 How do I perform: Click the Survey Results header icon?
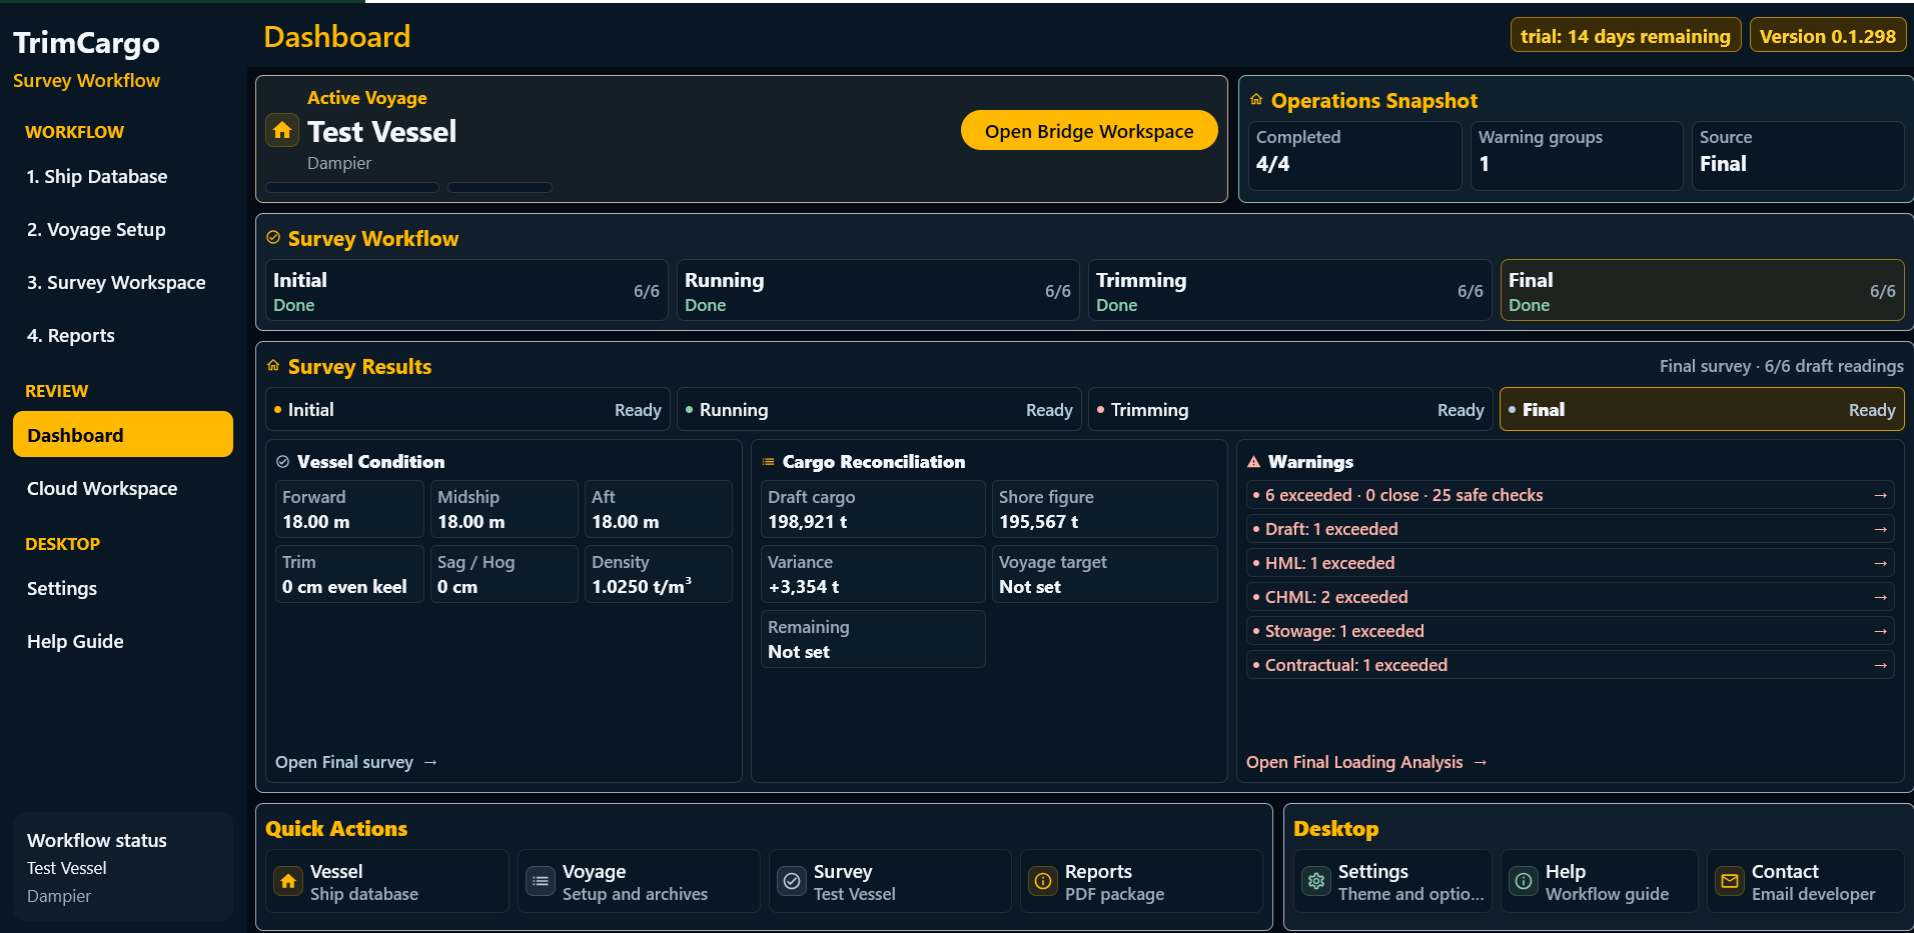(x=273, y=365)
